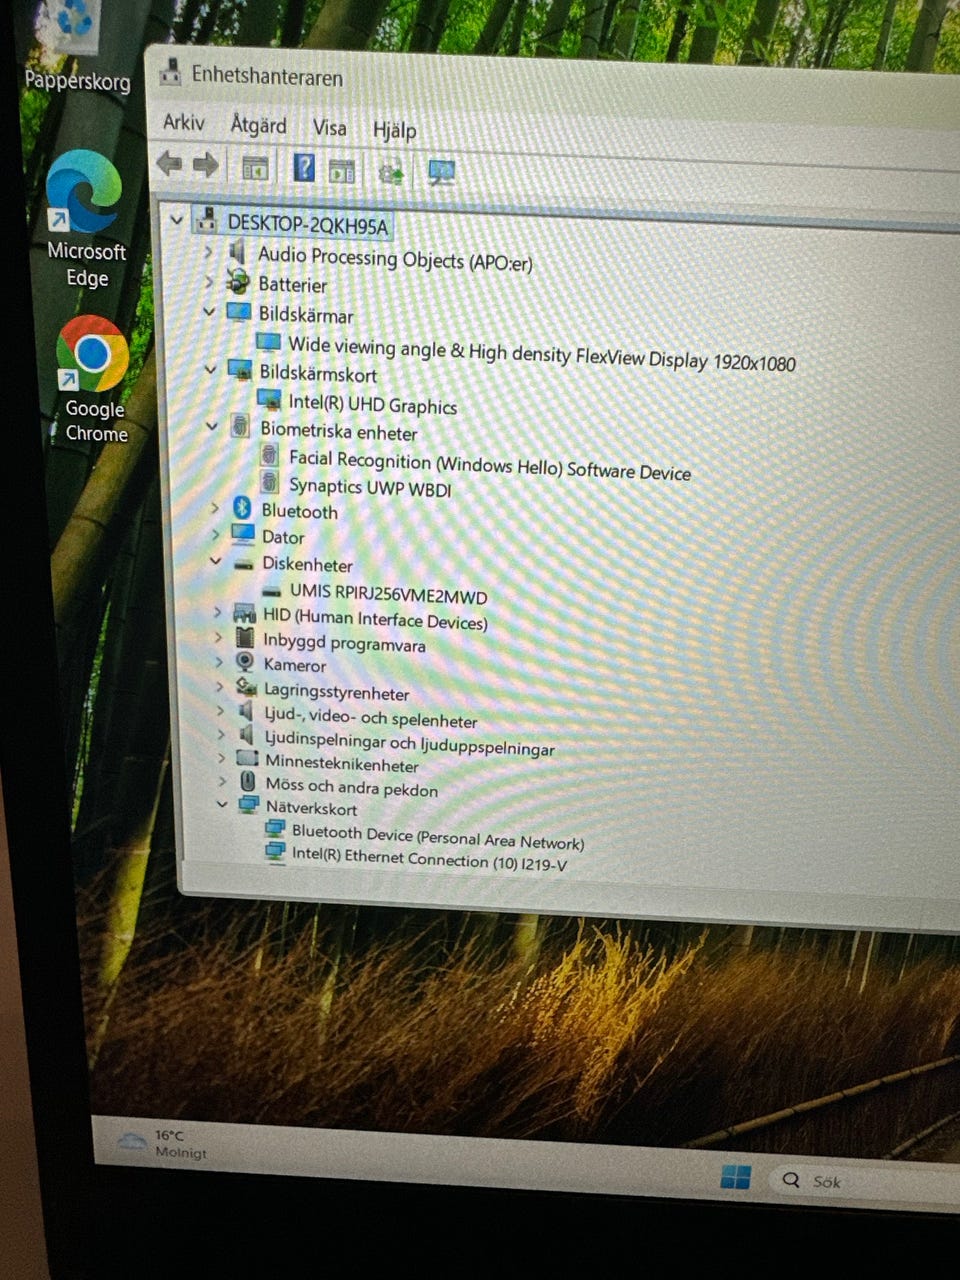This screenshot has width=960, height=1280.
Task: Toggle the console tree toolbar icon
Action: (255, 168)
